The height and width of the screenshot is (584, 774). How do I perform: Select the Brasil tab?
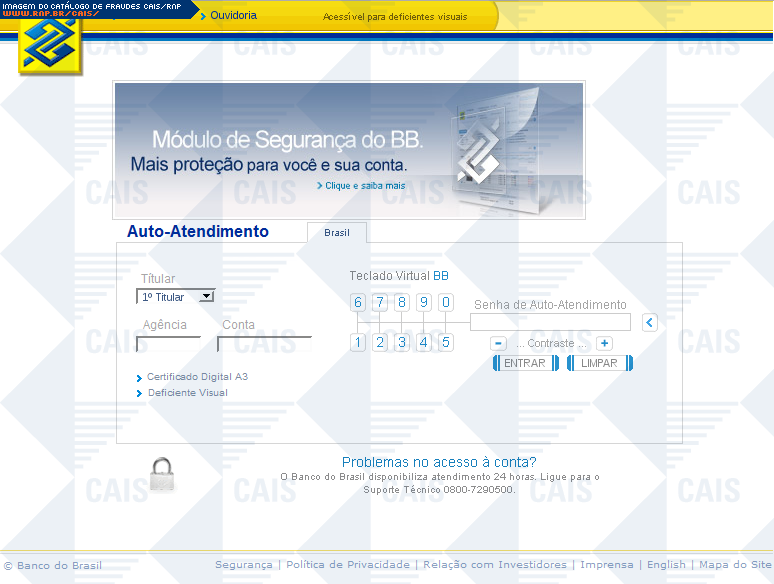click(337, 233)
